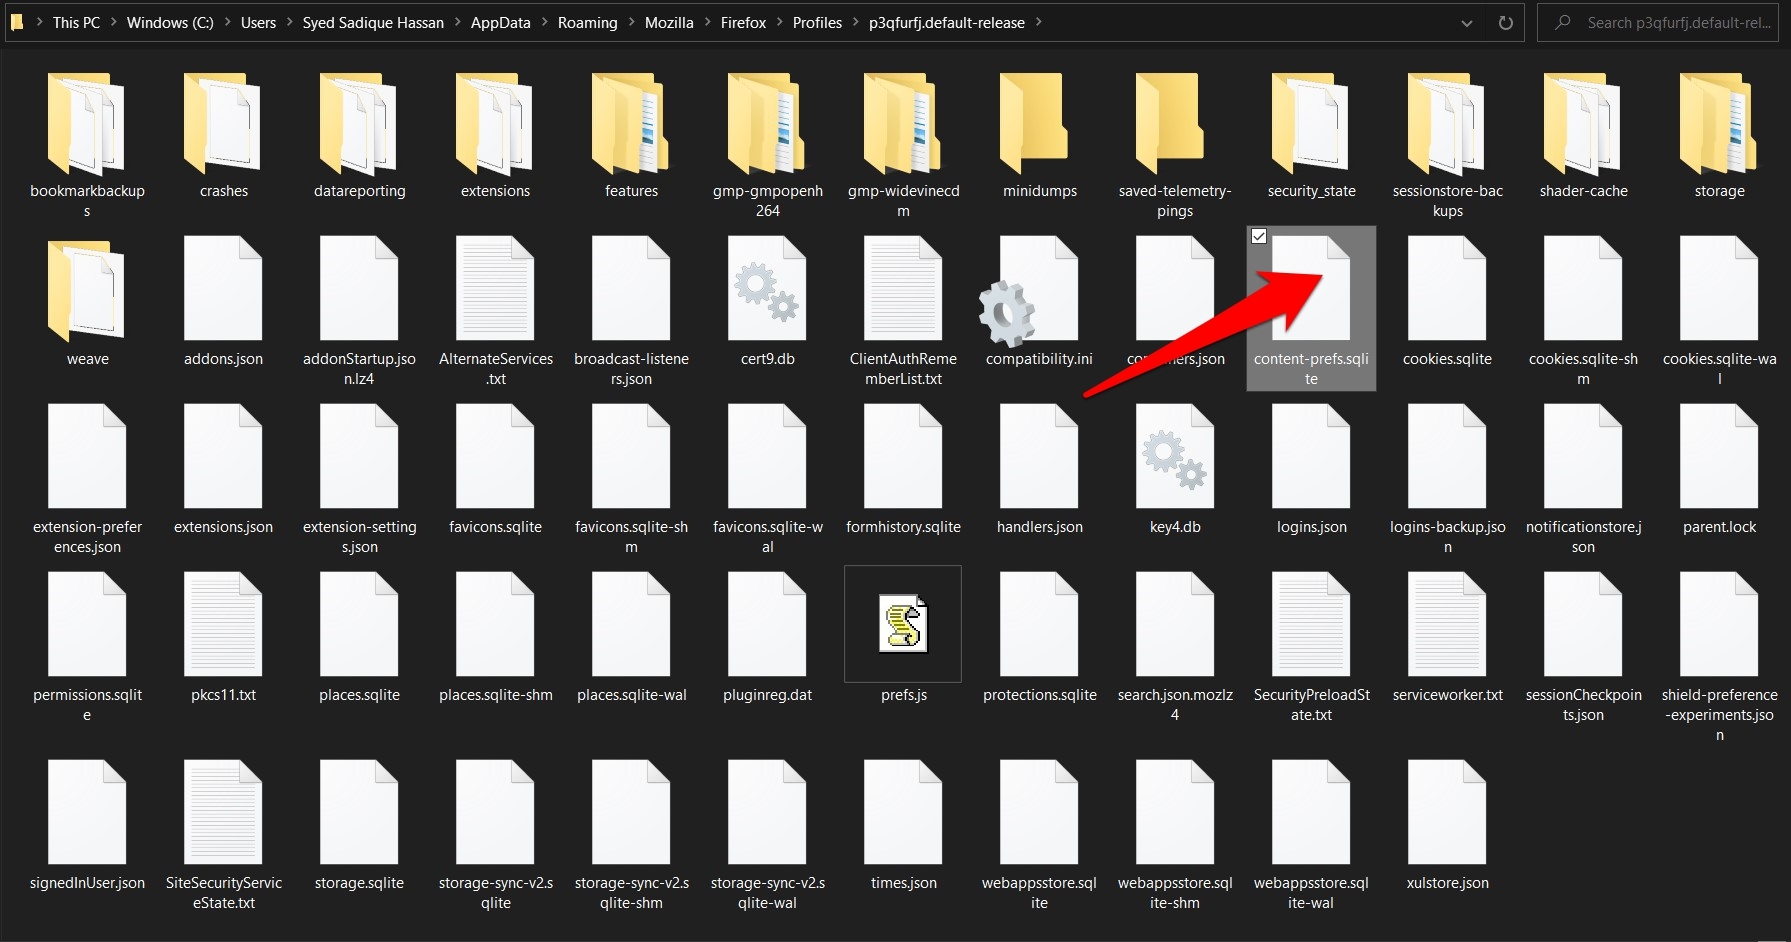Select the SiteSecurityServiceState.txt file icon

tap(223, 812)
